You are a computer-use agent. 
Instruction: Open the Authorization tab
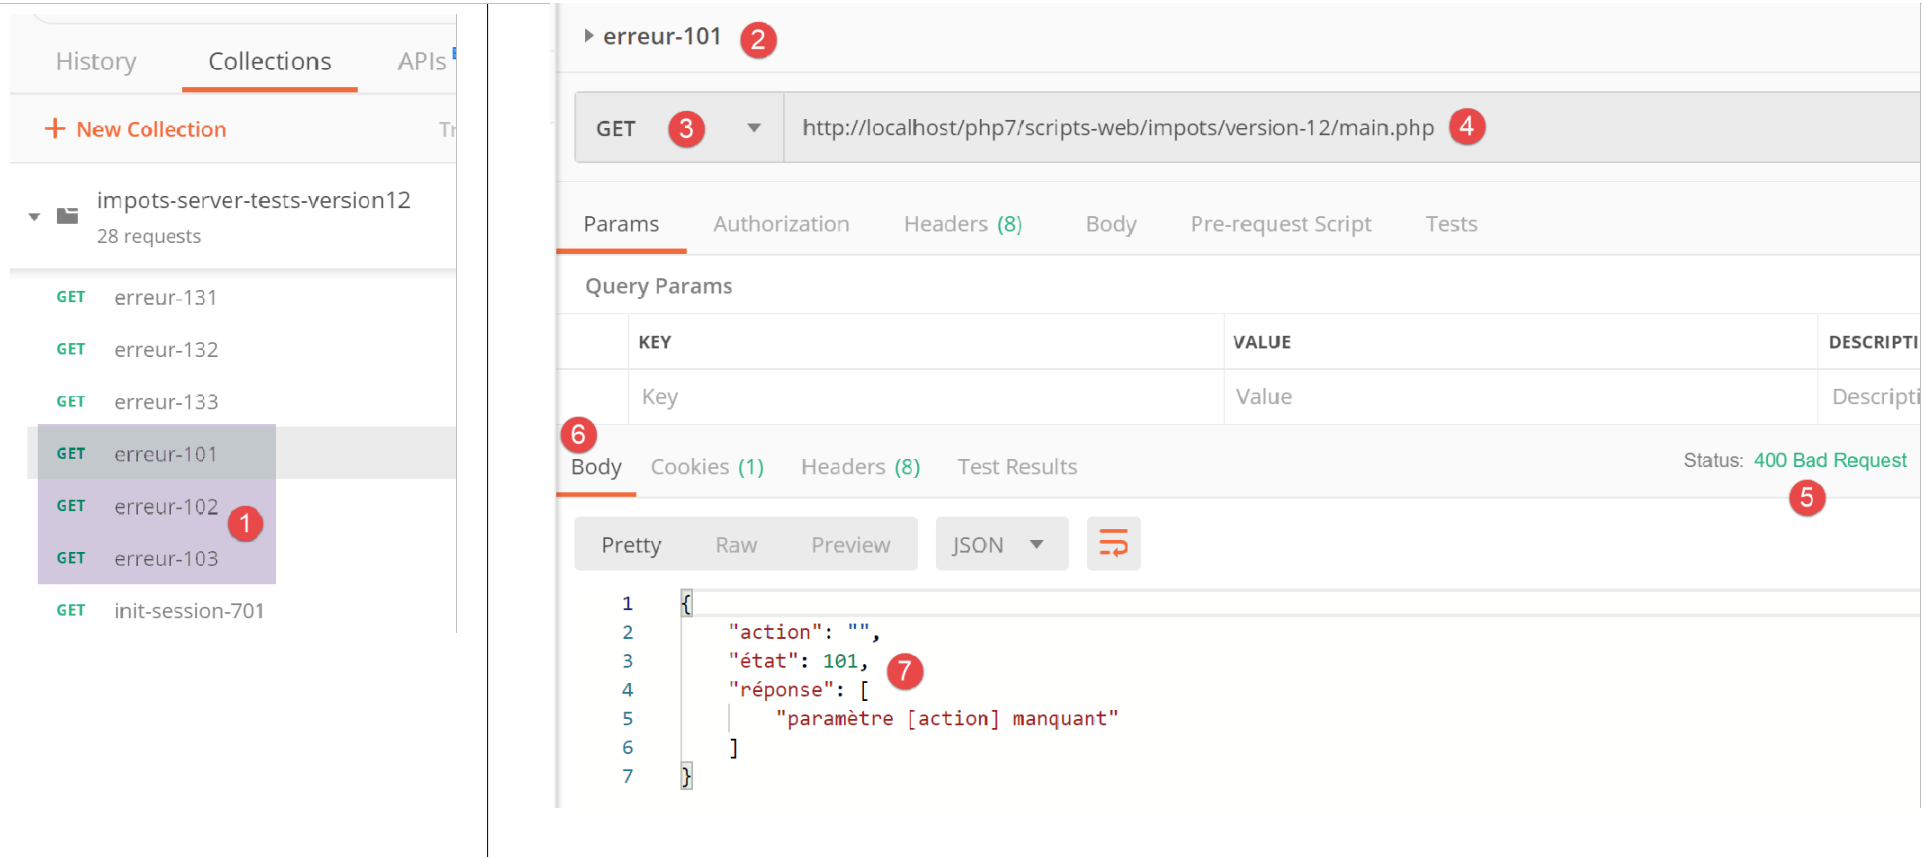tap(781, 224)
